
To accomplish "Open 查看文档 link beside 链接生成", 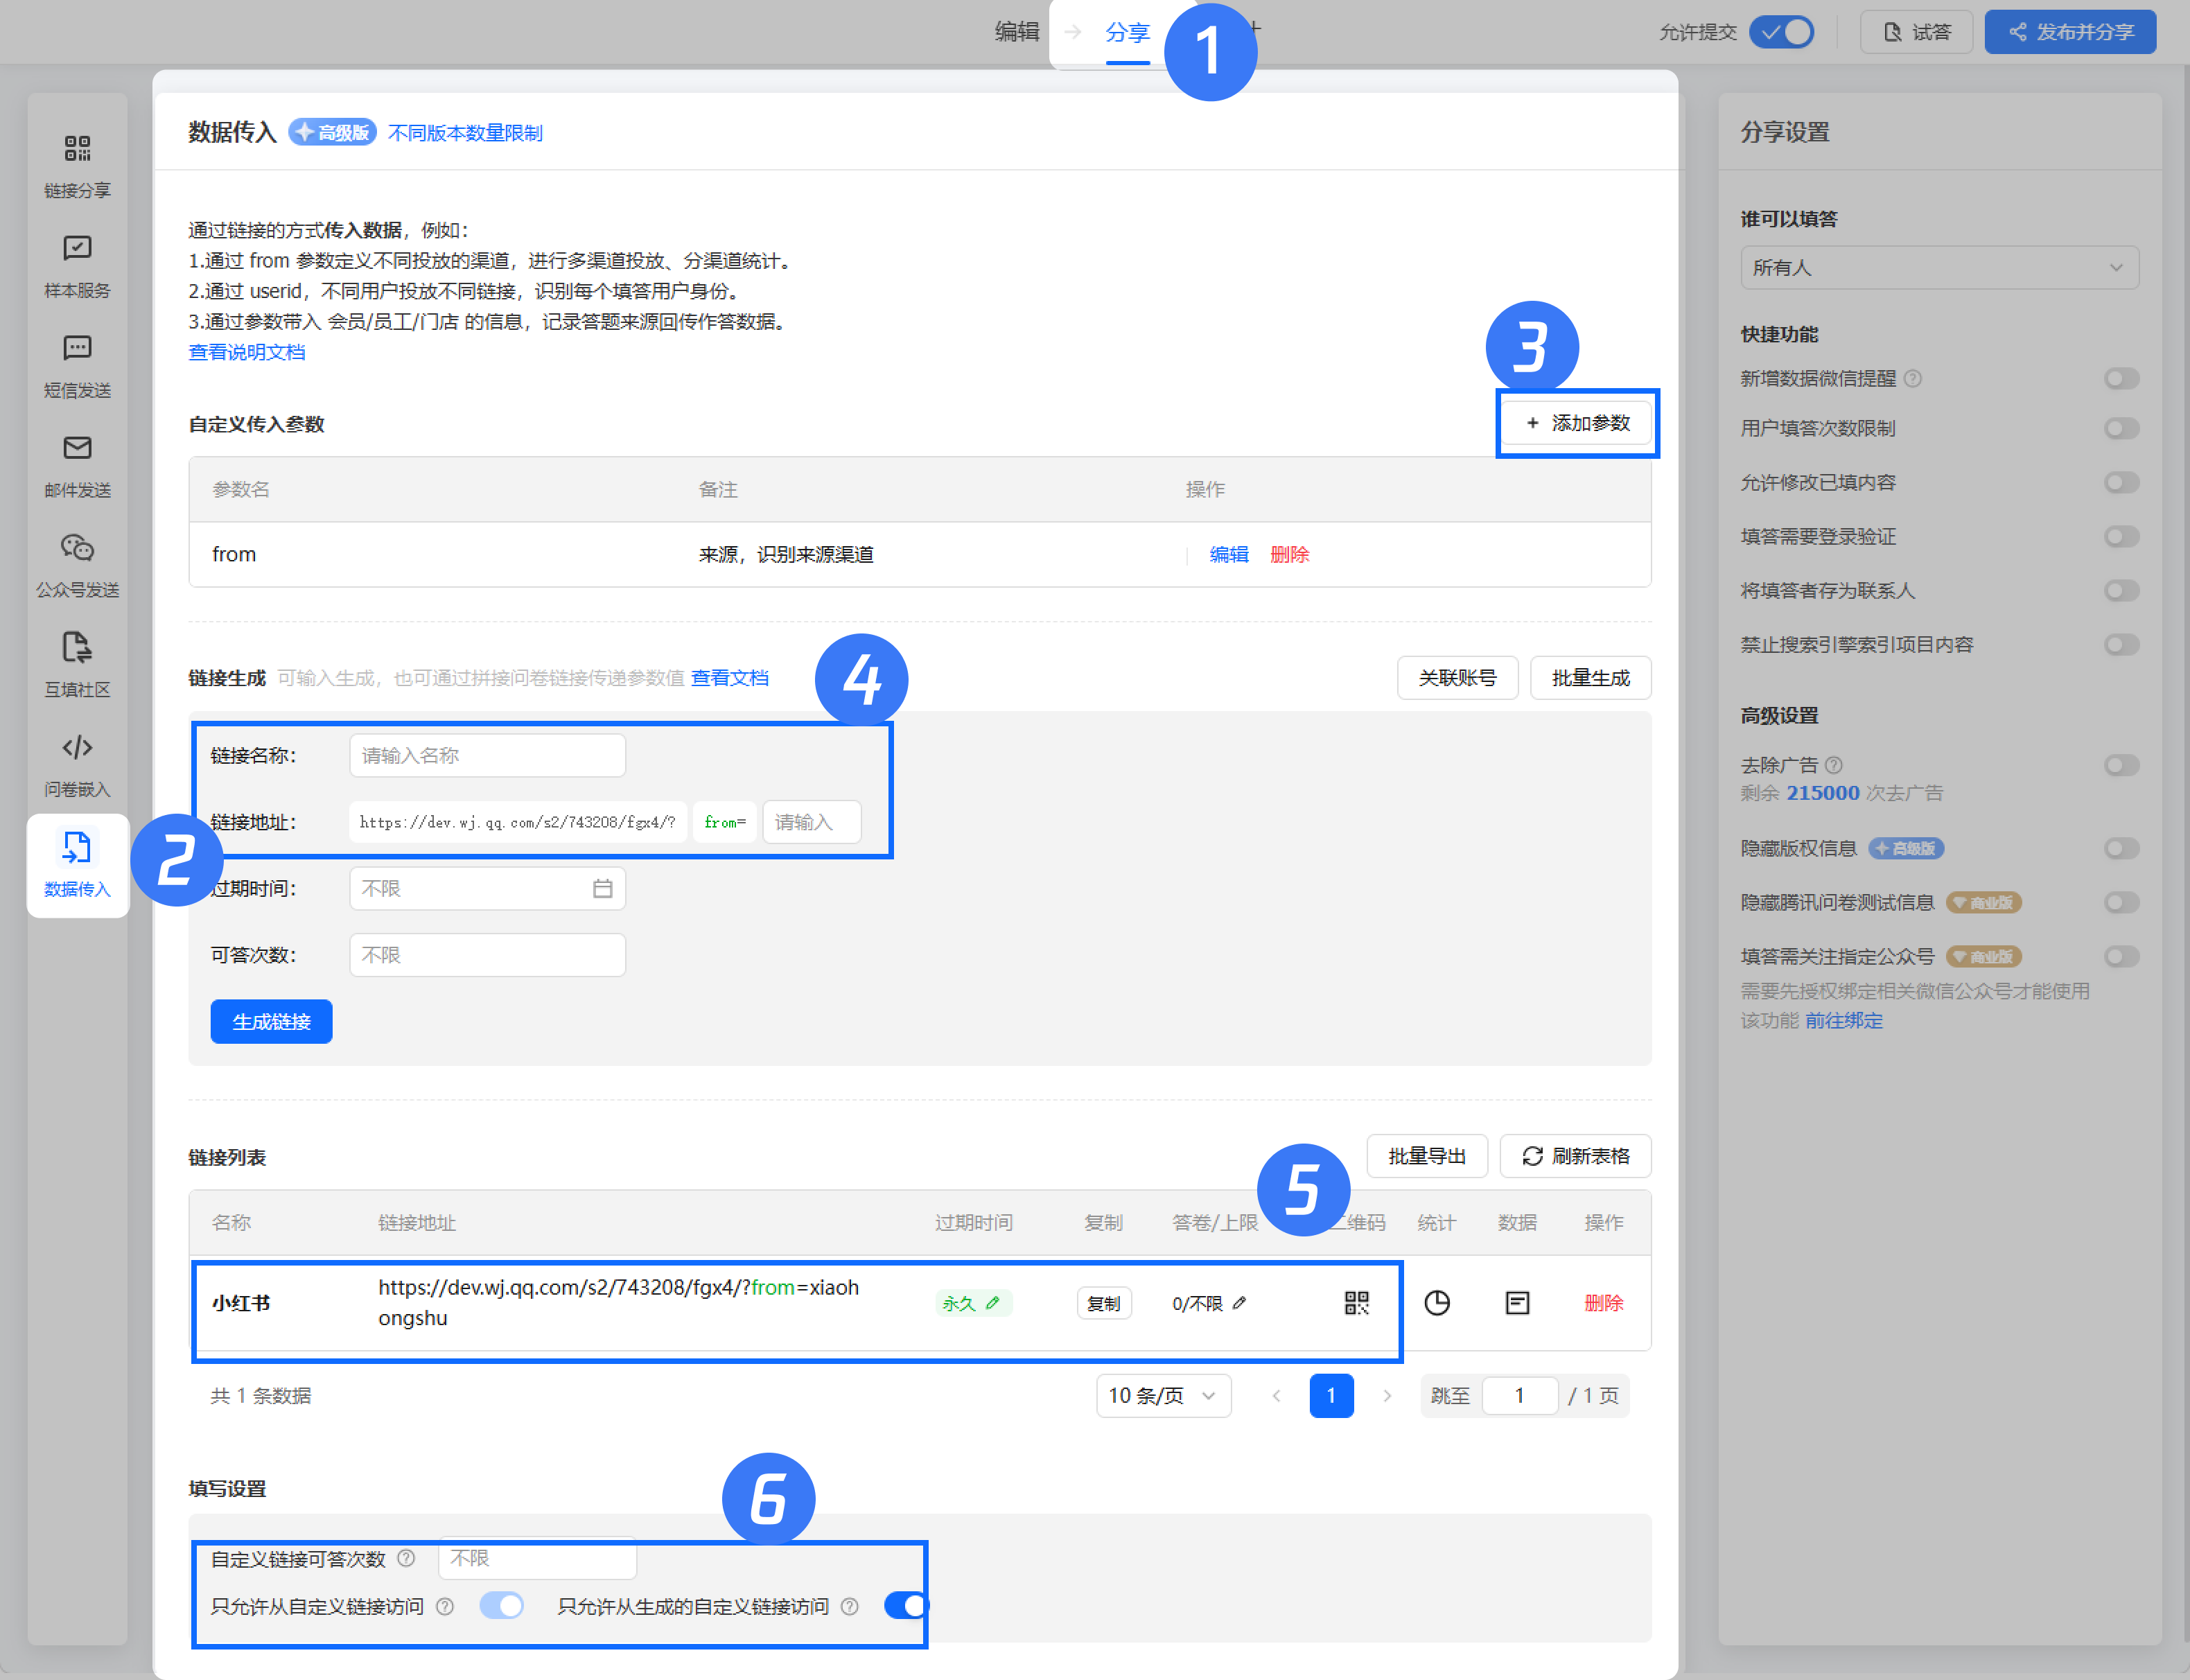I will click(x=729, y=678).
